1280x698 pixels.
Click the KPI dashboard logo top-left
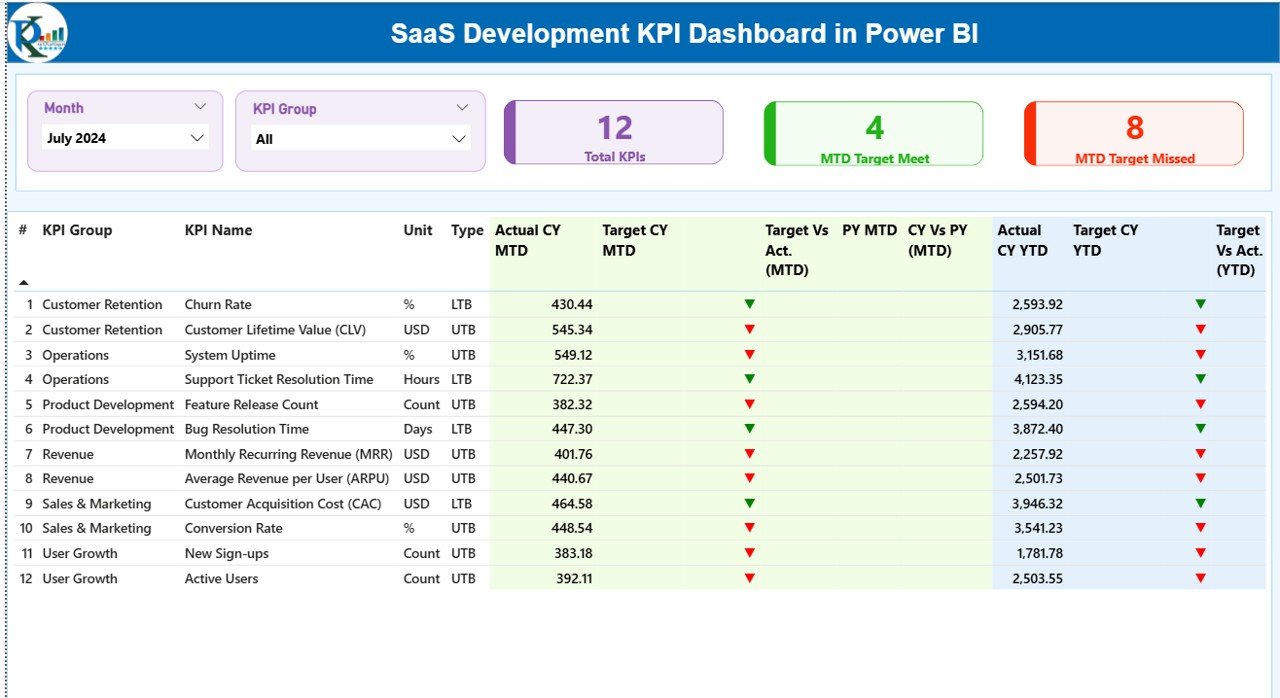tap(36, 33)
